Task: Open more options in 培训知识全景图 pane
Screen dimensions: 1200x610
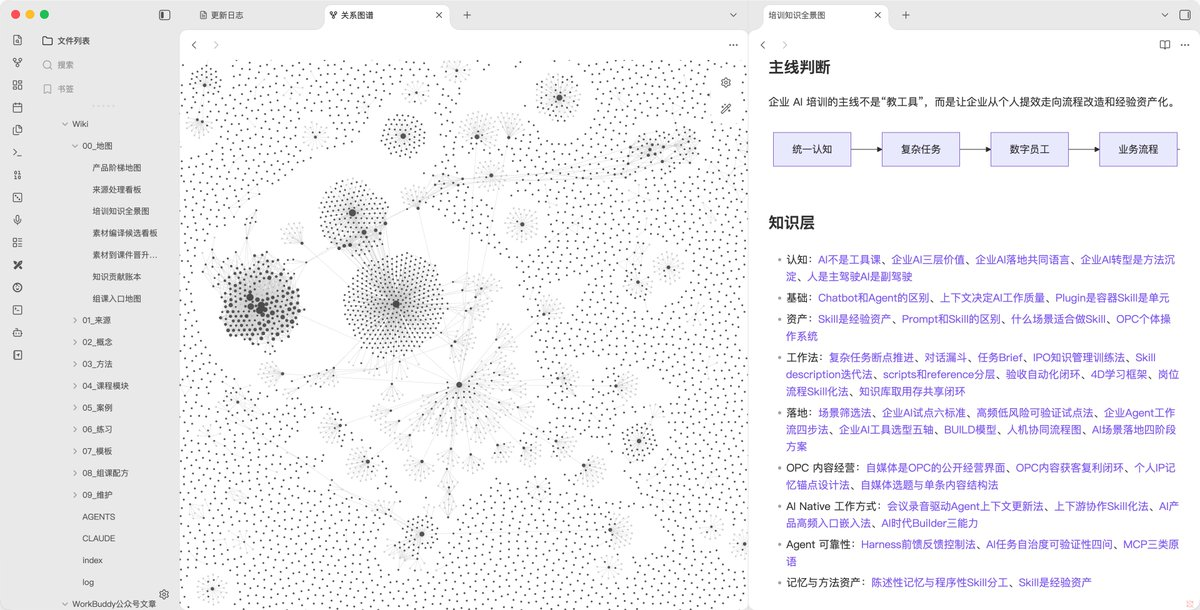Action: click(x=1186, y=45)
